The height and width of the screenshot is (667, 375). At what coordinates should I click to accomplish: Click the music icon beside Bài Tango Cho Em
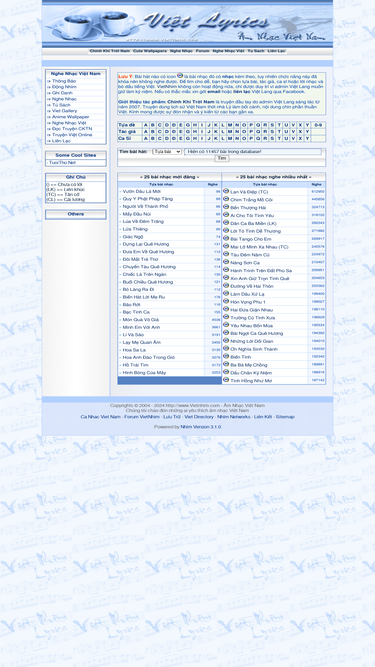coord(226,238)
